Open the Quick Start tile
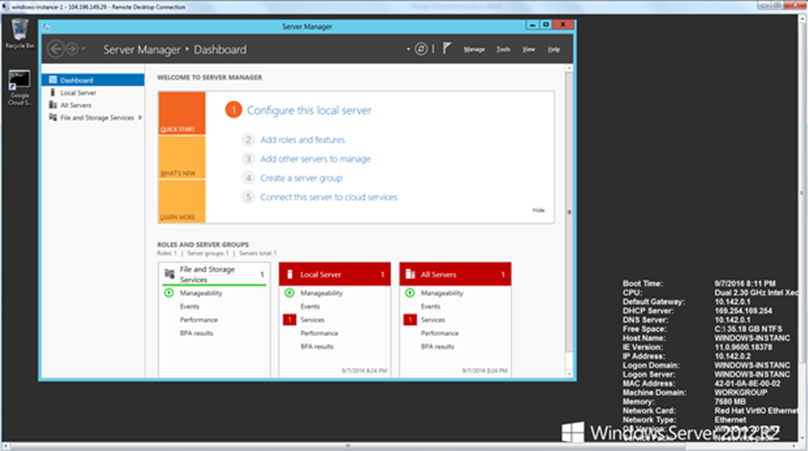This screenshot has height=451, width=808. 182,113
